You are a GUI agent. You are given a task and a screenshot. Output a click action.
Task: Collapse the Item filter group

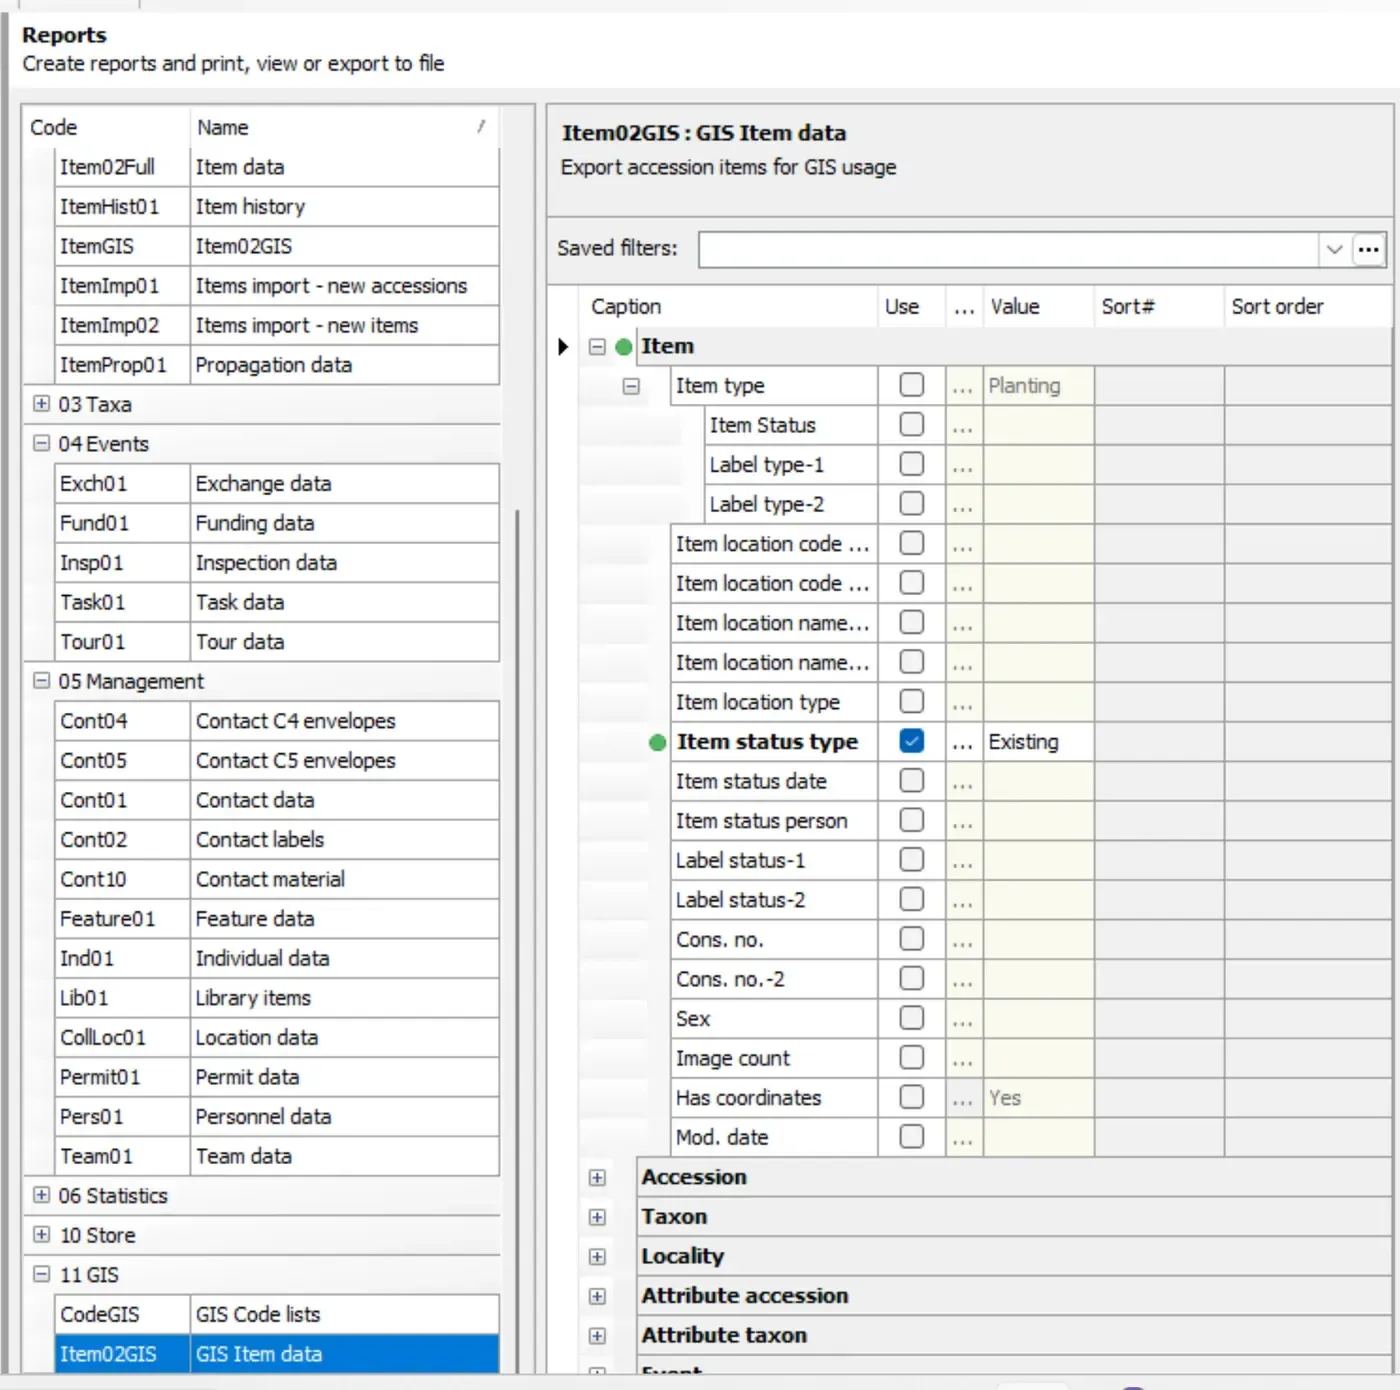point(597,347)
